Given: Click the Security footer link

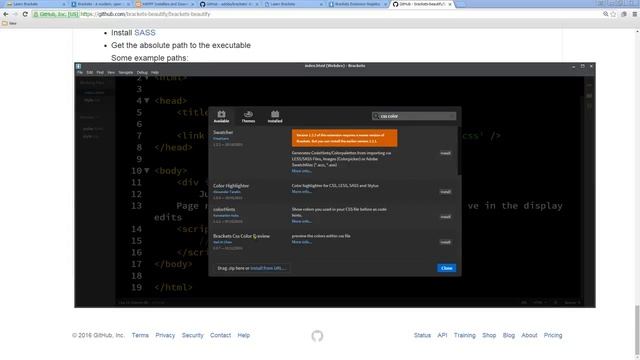Looking at the screenshot, I should pos(192,335).
